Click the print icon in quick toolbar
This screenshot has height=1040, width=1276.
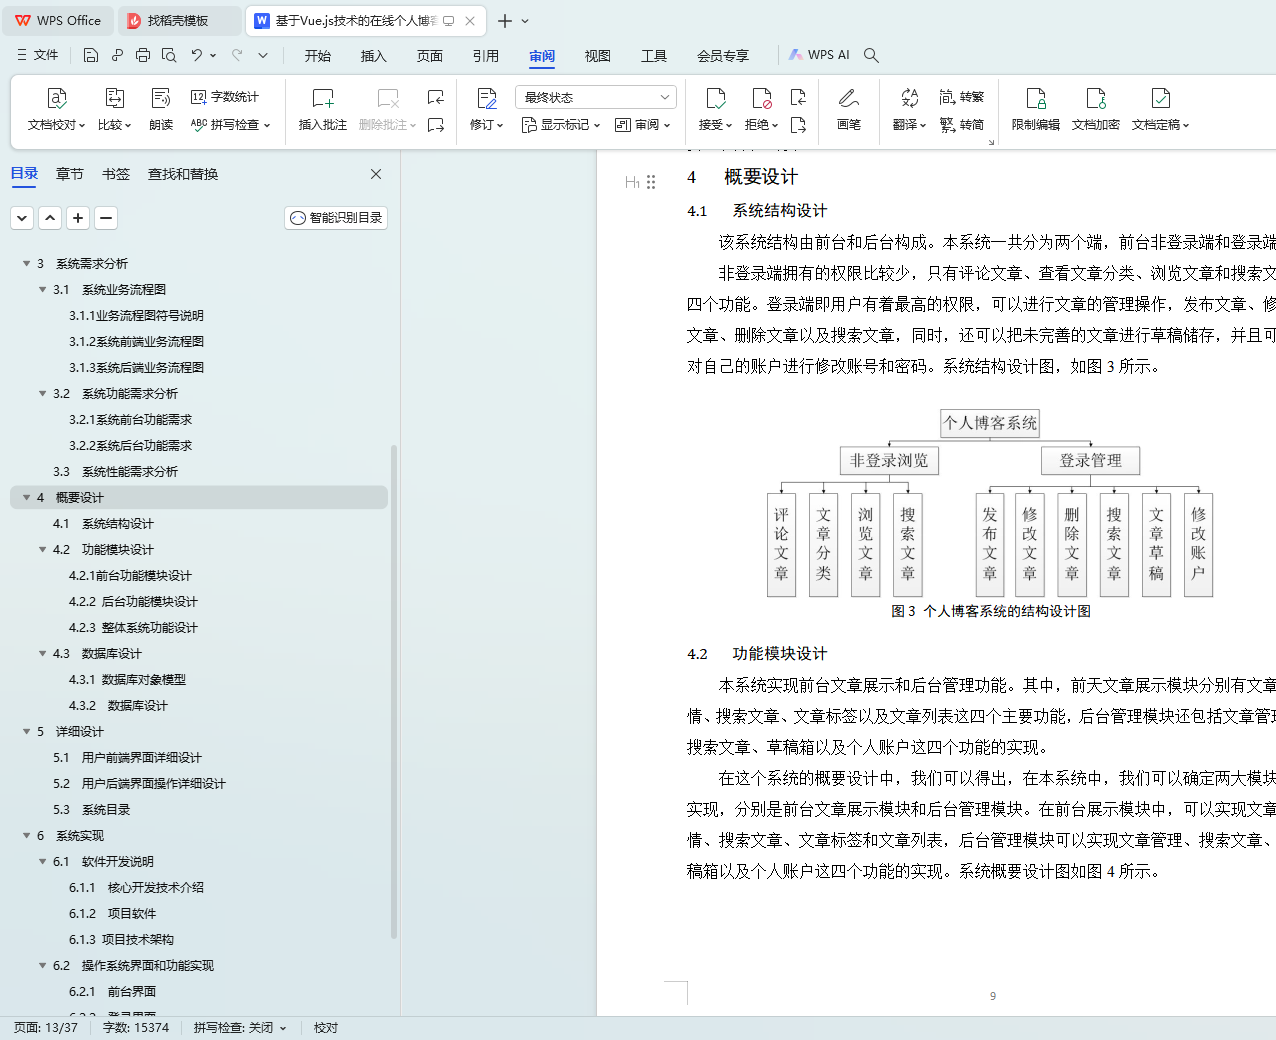(x=143, y=55)
